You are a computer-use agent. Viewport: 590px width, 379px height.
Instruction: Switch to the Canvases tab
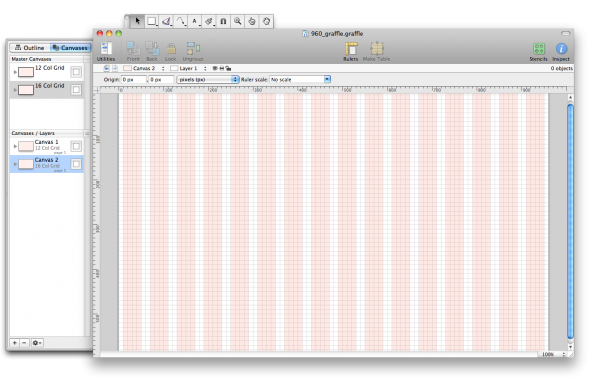point(70,48)
